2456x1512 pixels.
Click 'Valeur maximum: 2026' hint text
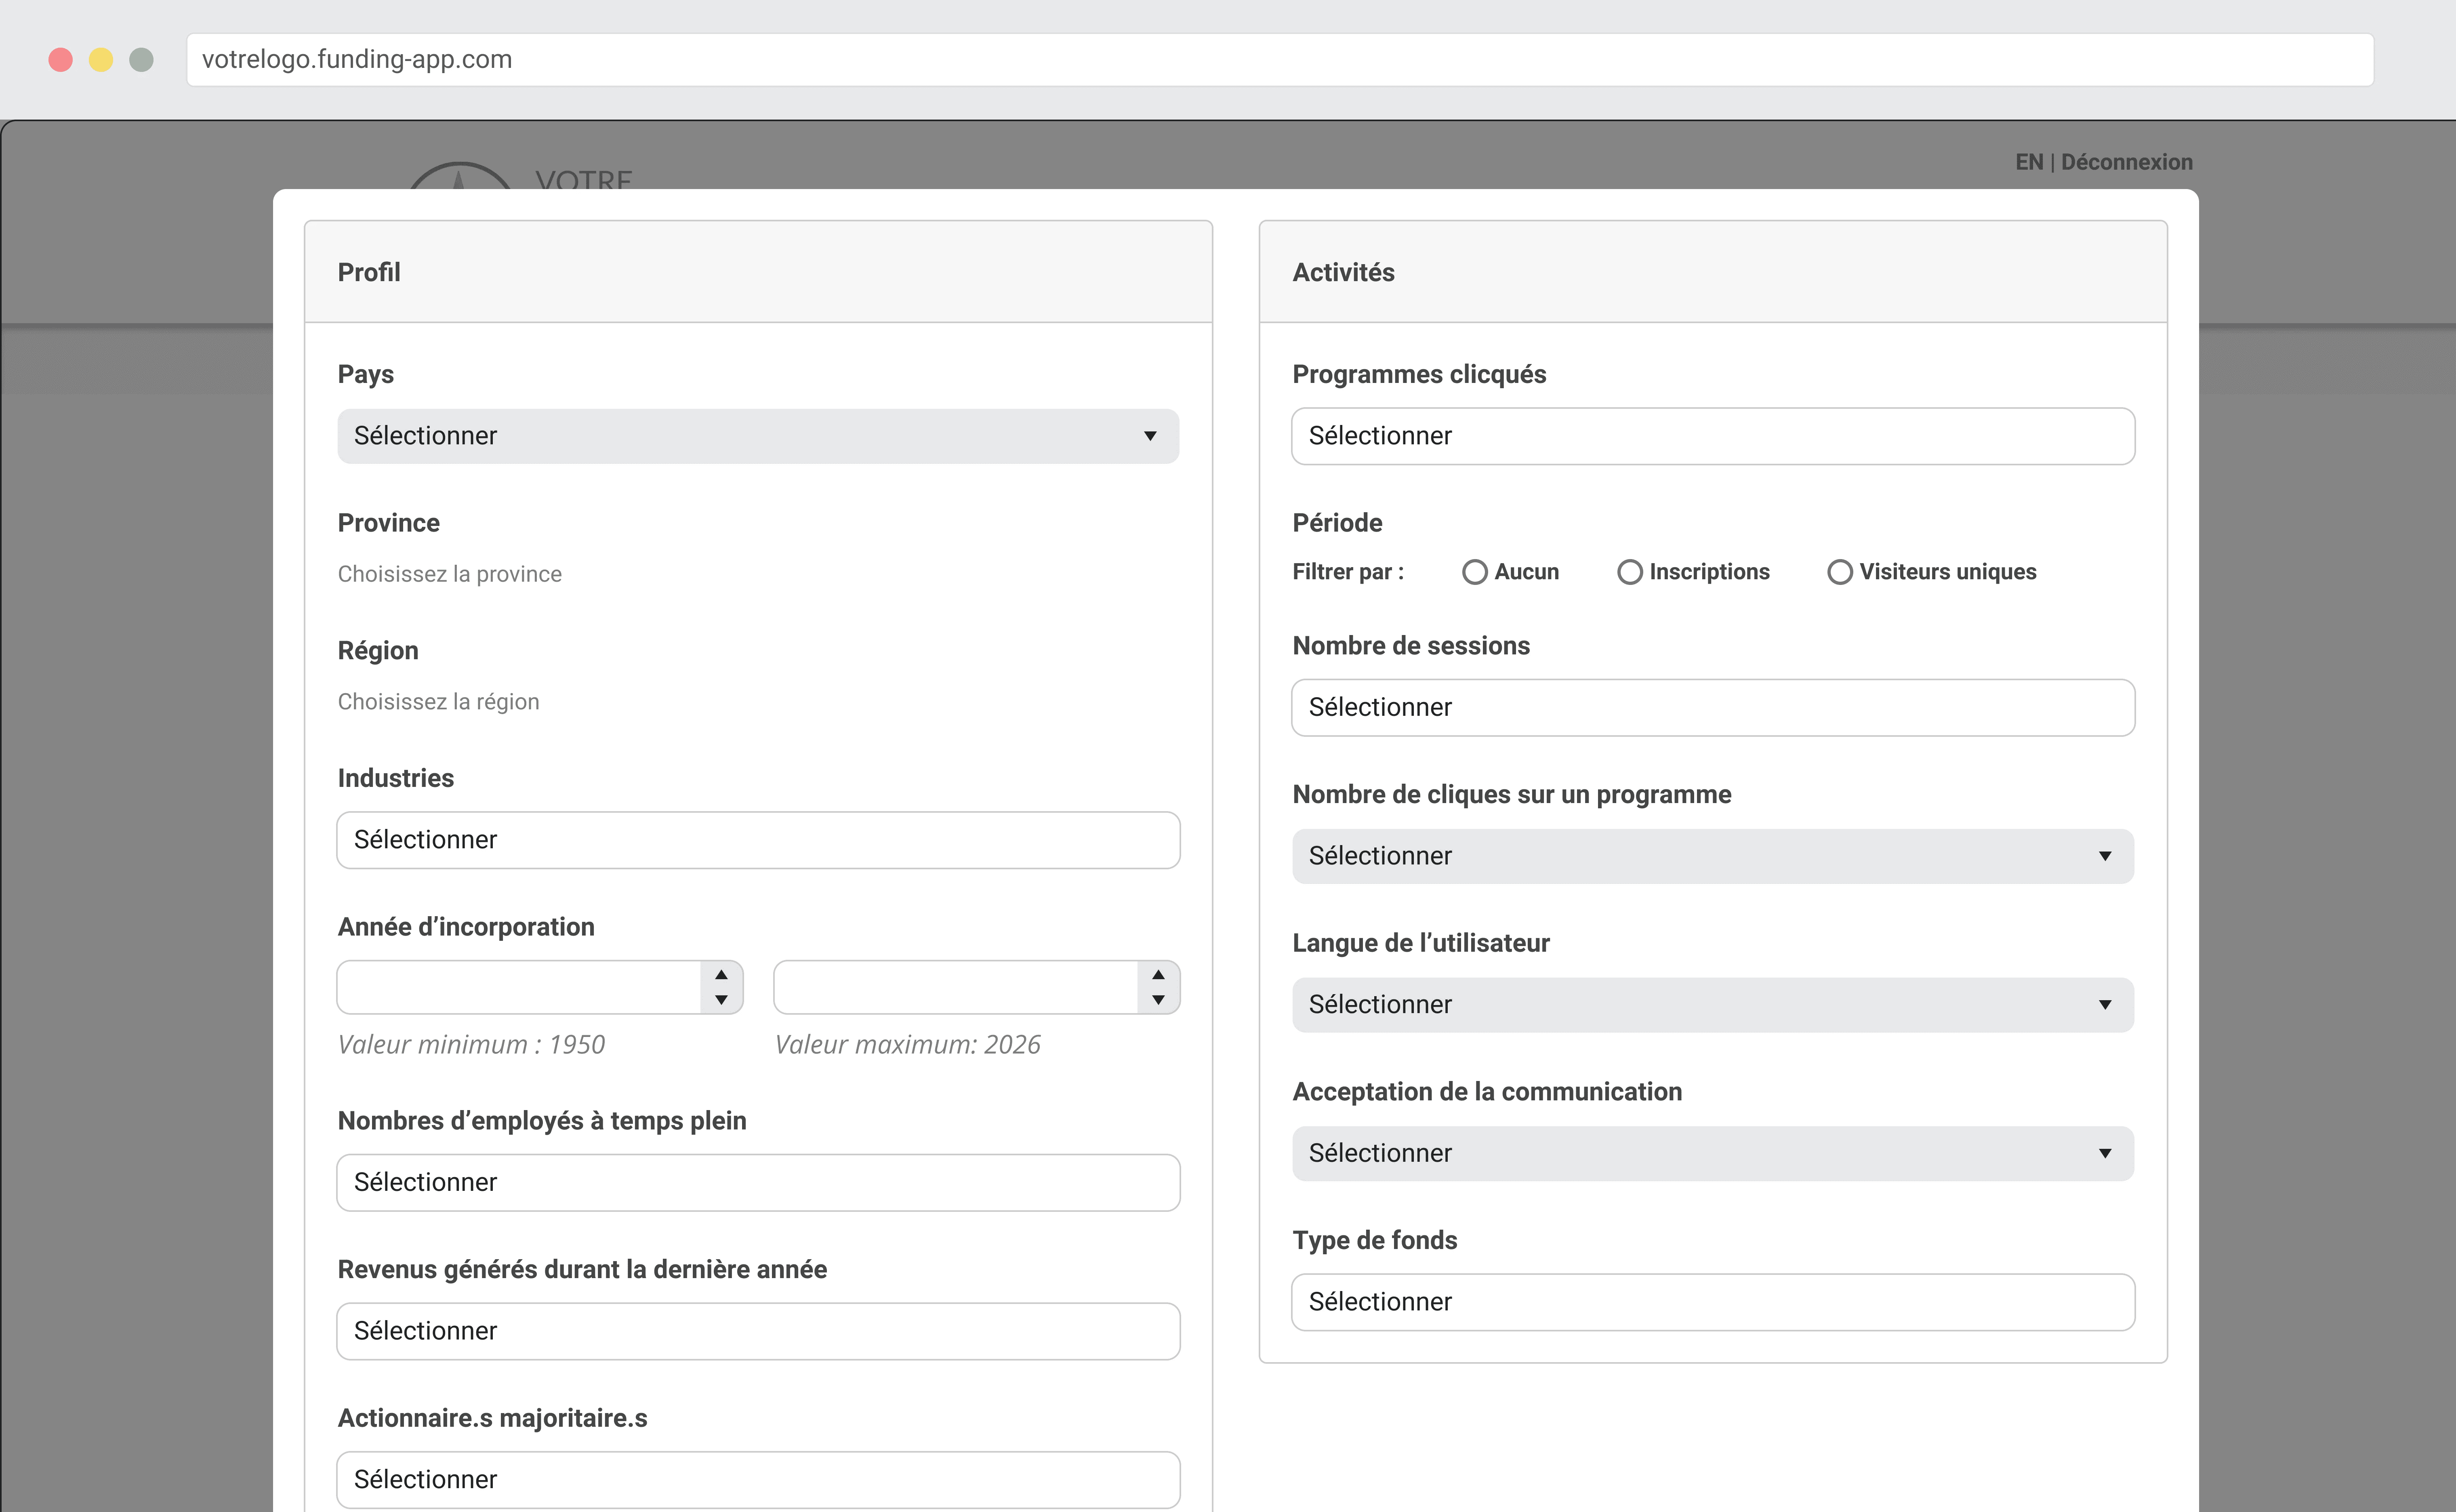click(x=908, y=1045)
